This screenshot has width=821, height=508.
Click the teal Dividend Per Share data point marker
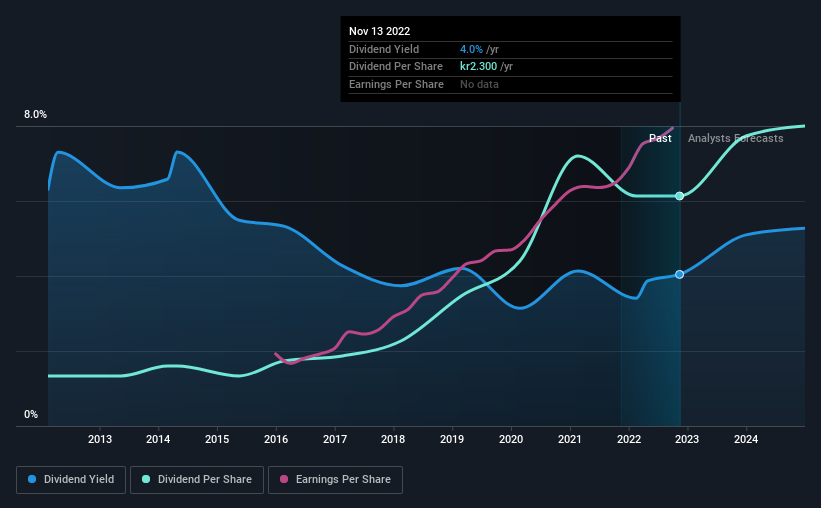pyautogui.click(x=680, y=196)
